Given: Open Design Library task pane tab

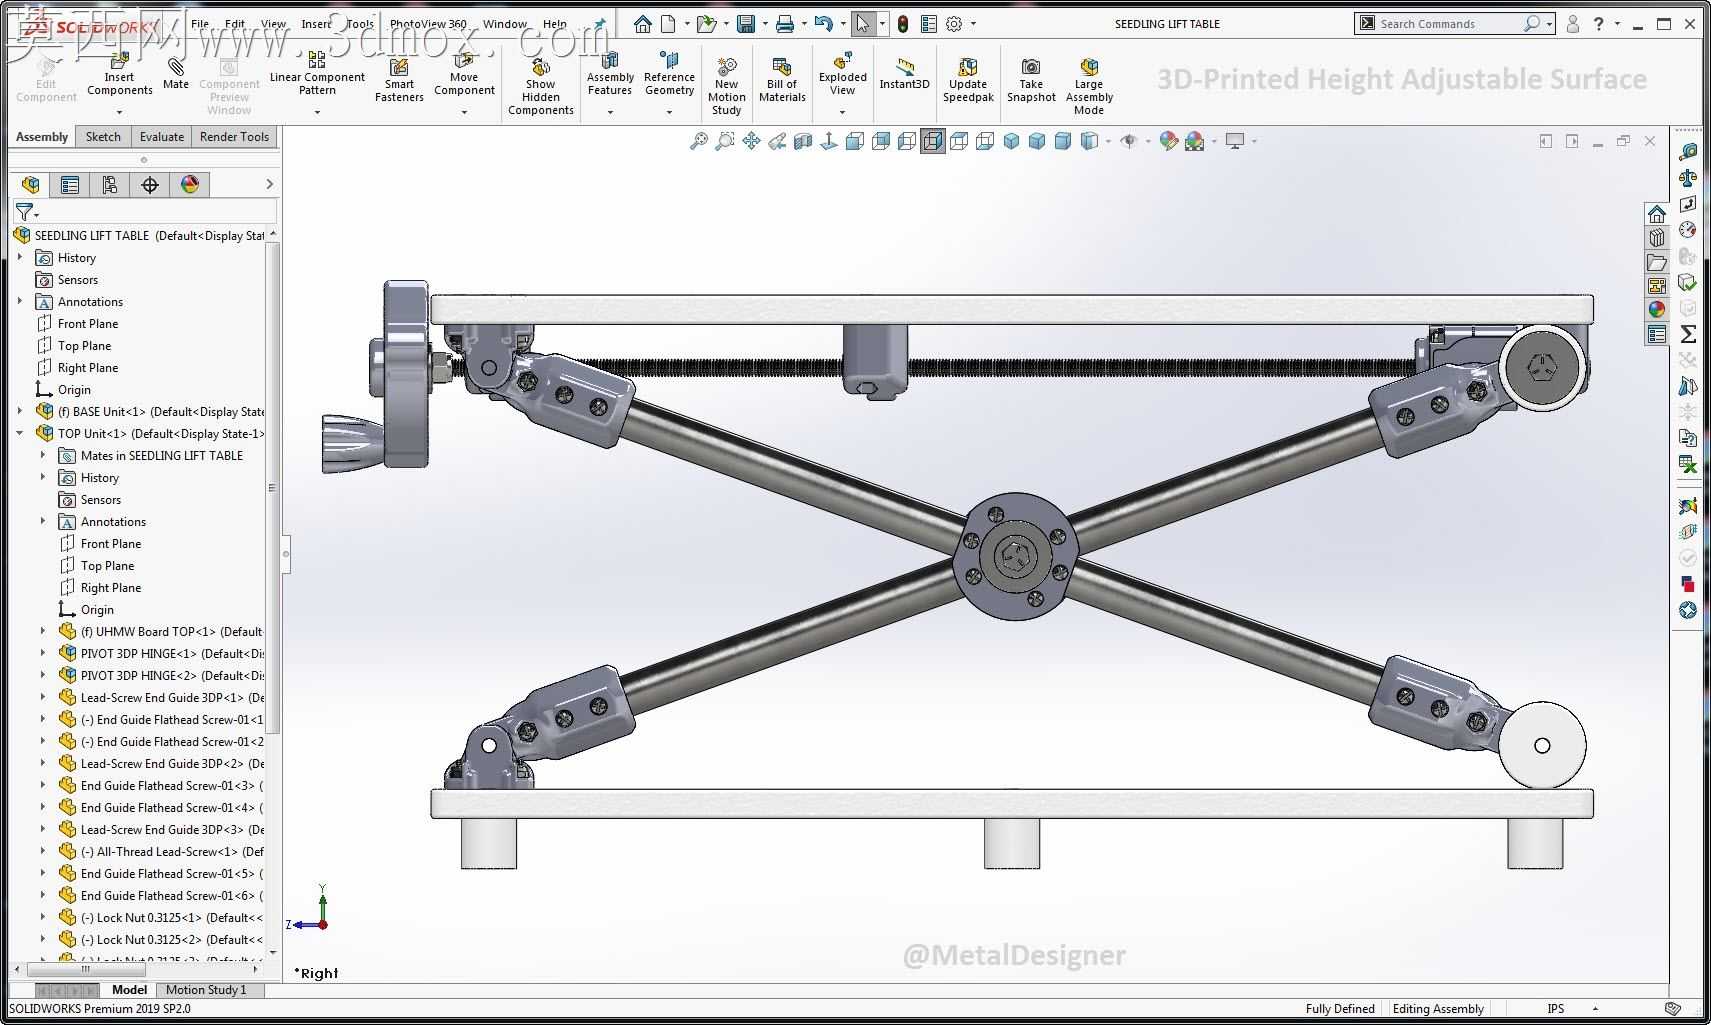Looking at the screenshot, I should tap(1657, 238).
